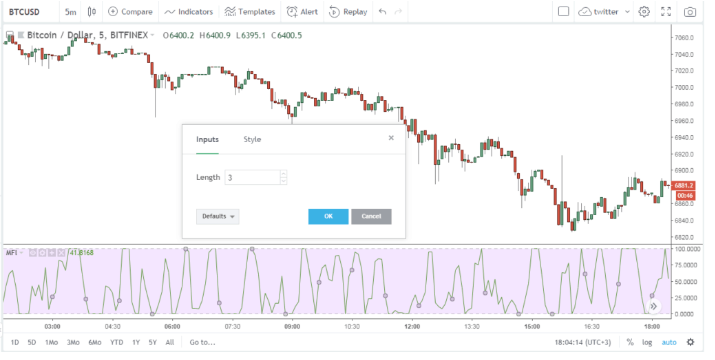Open the candlestick chart style selector

point(92,12)
